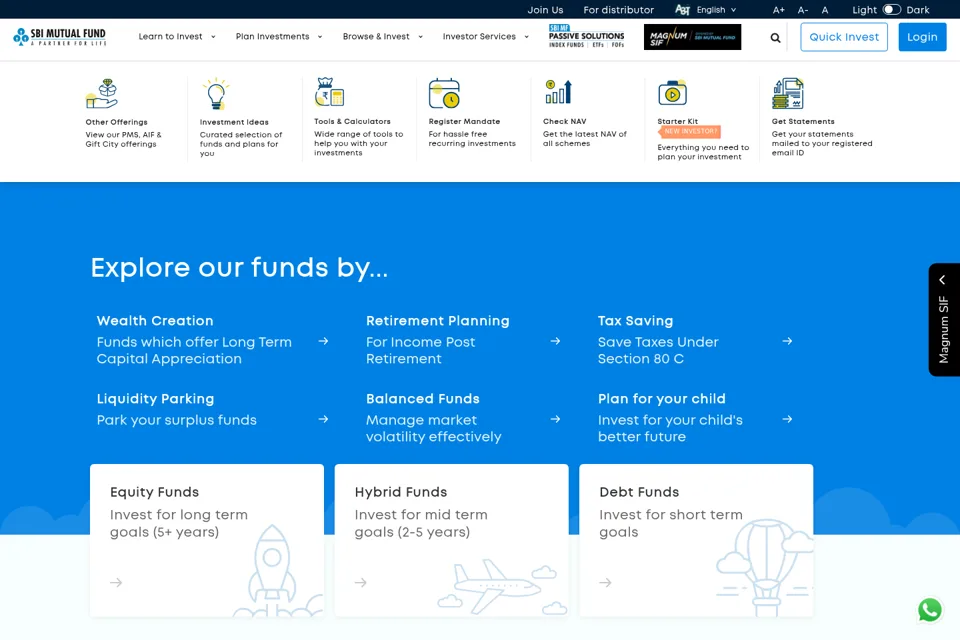Open SBI MF Passive Solutions banner
The image size is (960, 640).
pyautogui.click(x=587, y=37)
